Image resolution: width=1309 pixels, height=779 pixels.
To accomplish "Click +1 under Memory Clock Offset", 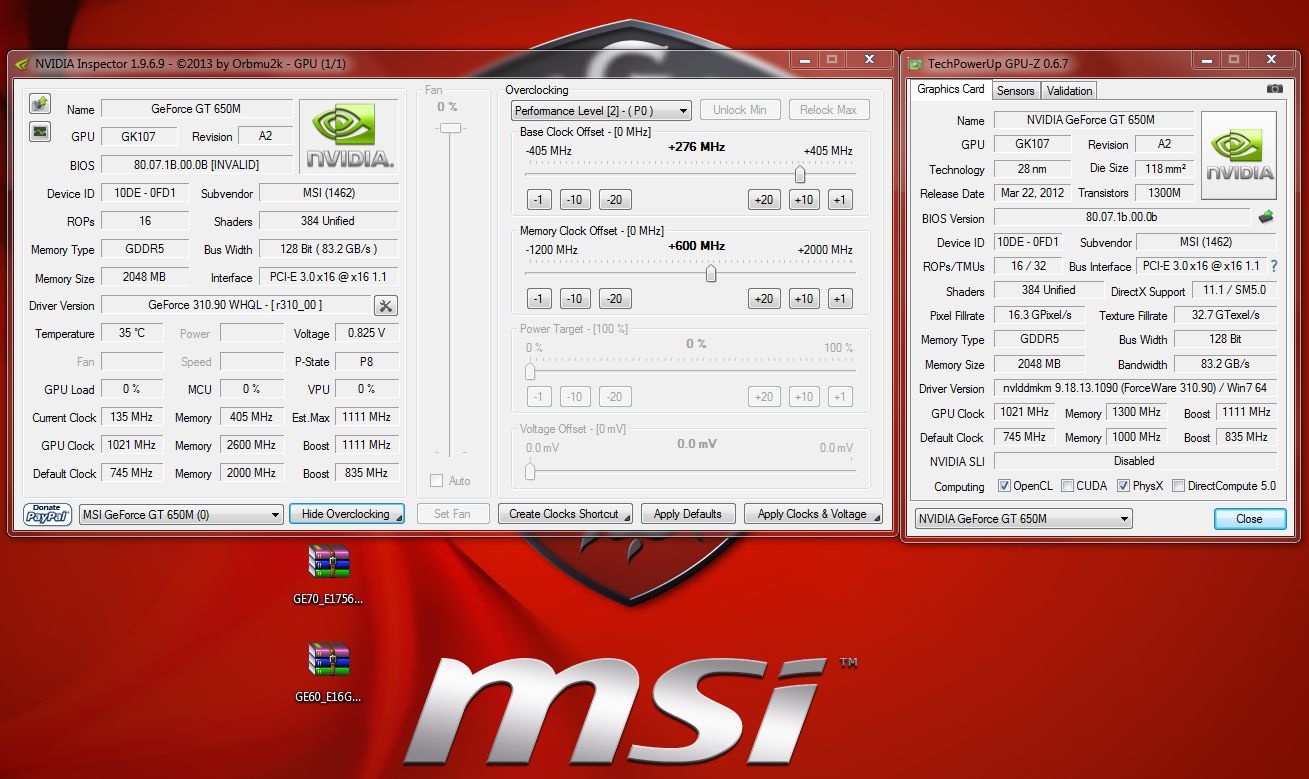I will pyautogui.click(x=840, y=299).
